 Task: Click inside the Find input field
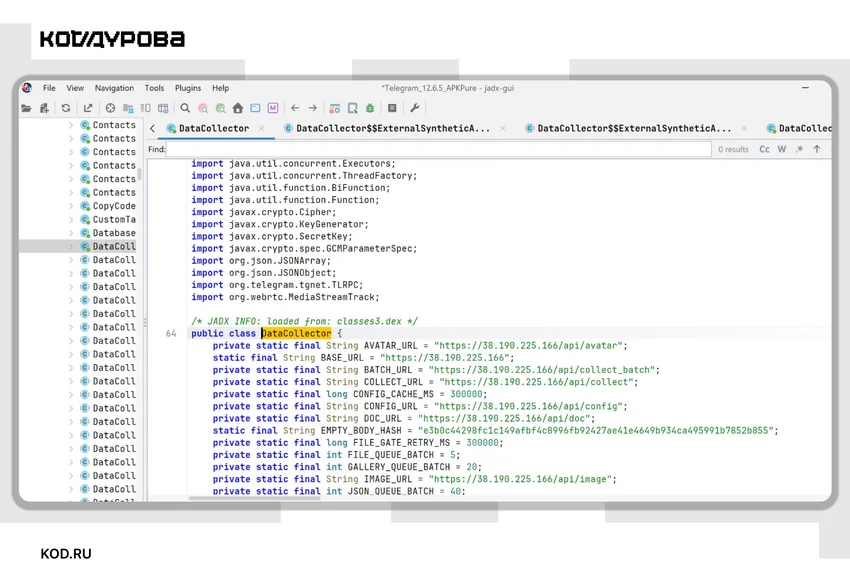(x=439, y=149)
